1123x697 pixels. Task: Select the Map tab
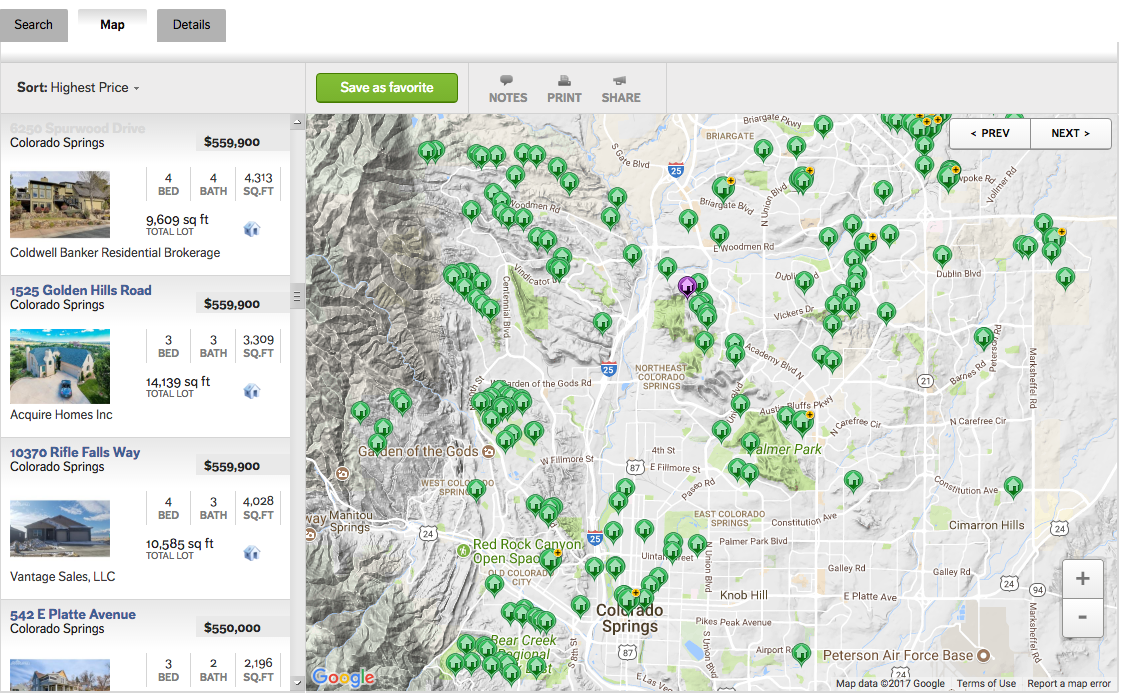112,25
